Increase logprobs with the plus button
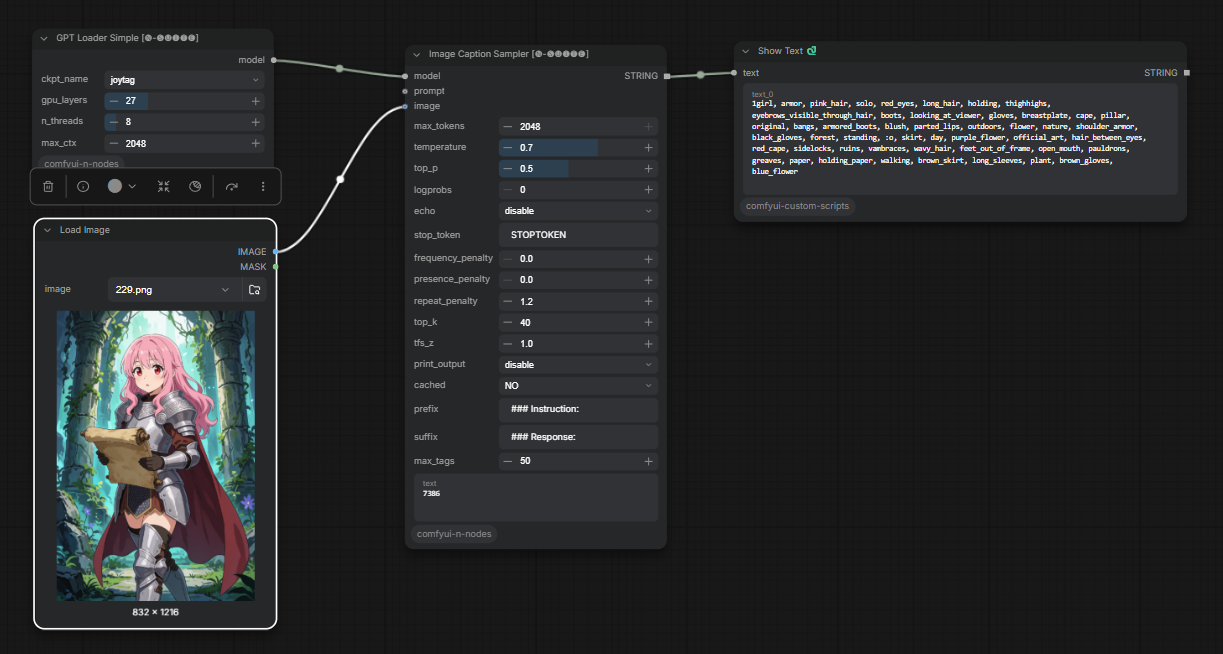This screenshot has width=1223, height=654. click(x=649, y=190)
